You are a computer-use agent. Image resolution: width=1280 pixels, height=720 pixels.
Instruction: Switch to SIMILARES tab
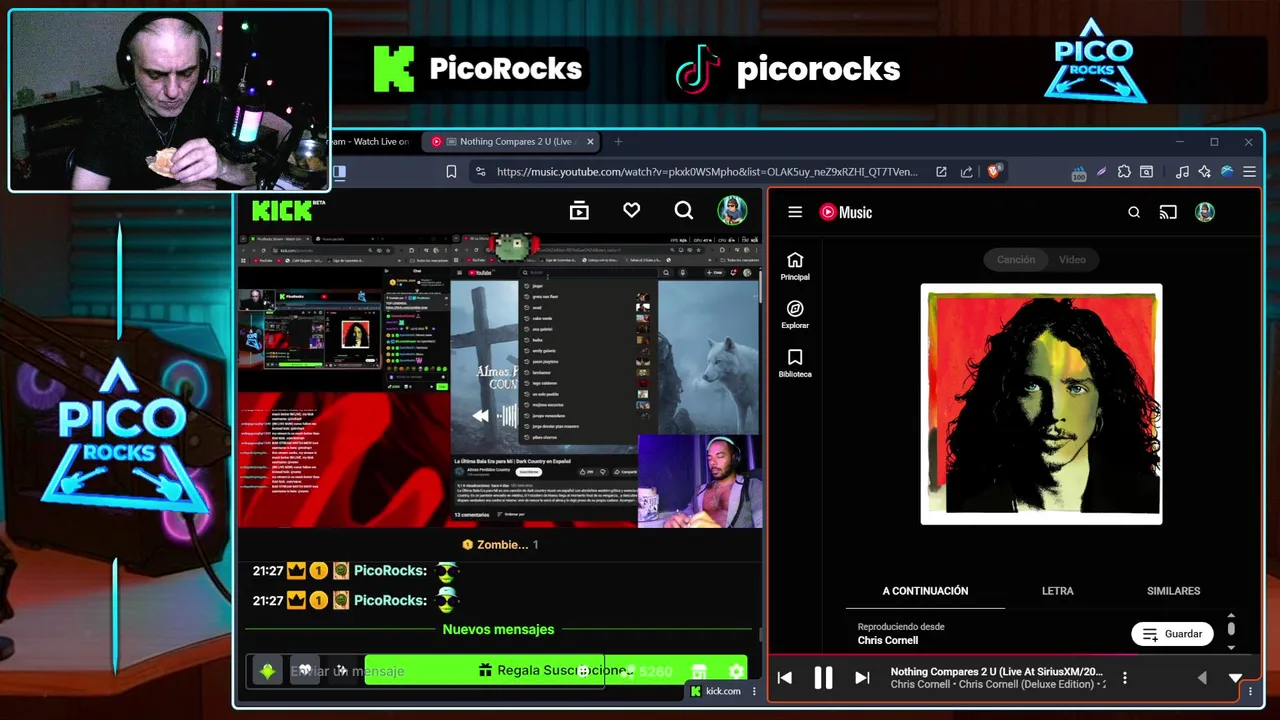(1173, 591)
